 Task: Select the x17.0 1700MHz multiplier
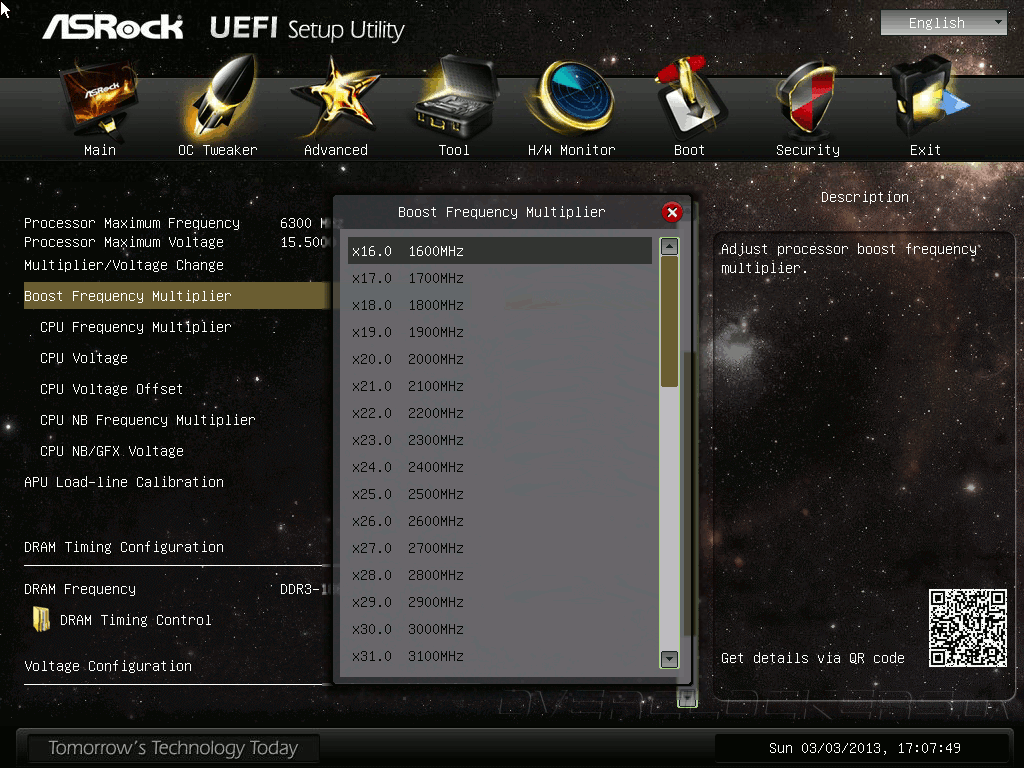pyautogui.click(x=500, y=278)
